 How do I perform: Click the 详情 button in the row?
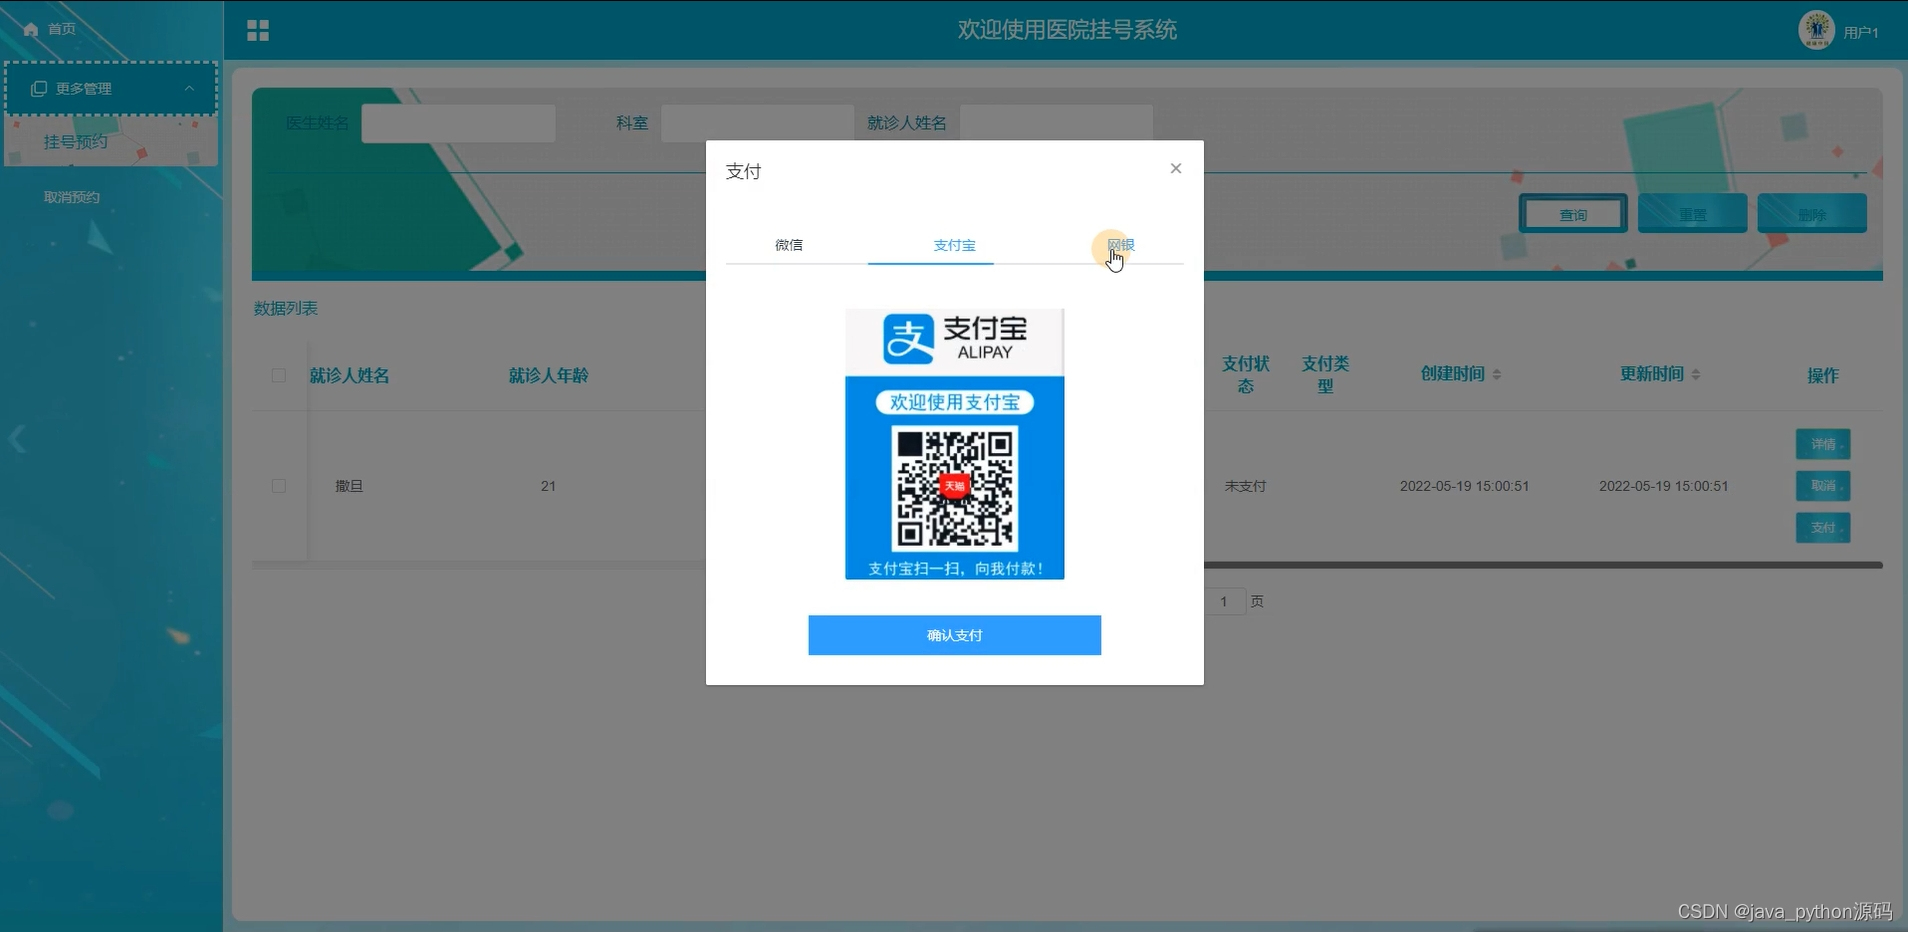pos(1823,444)
